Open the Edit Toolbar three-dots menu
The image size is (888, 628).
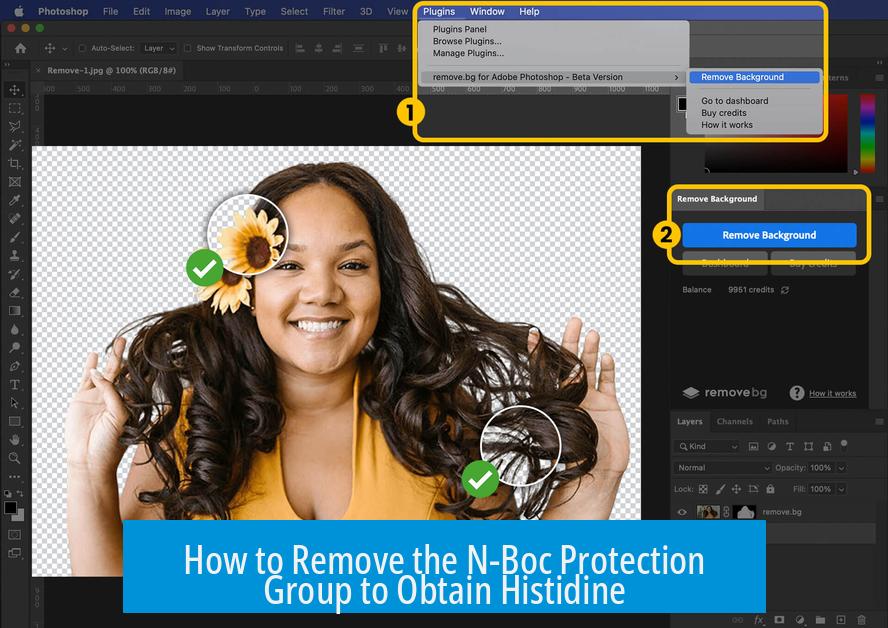pyautogui.click(x=15, y=476)
